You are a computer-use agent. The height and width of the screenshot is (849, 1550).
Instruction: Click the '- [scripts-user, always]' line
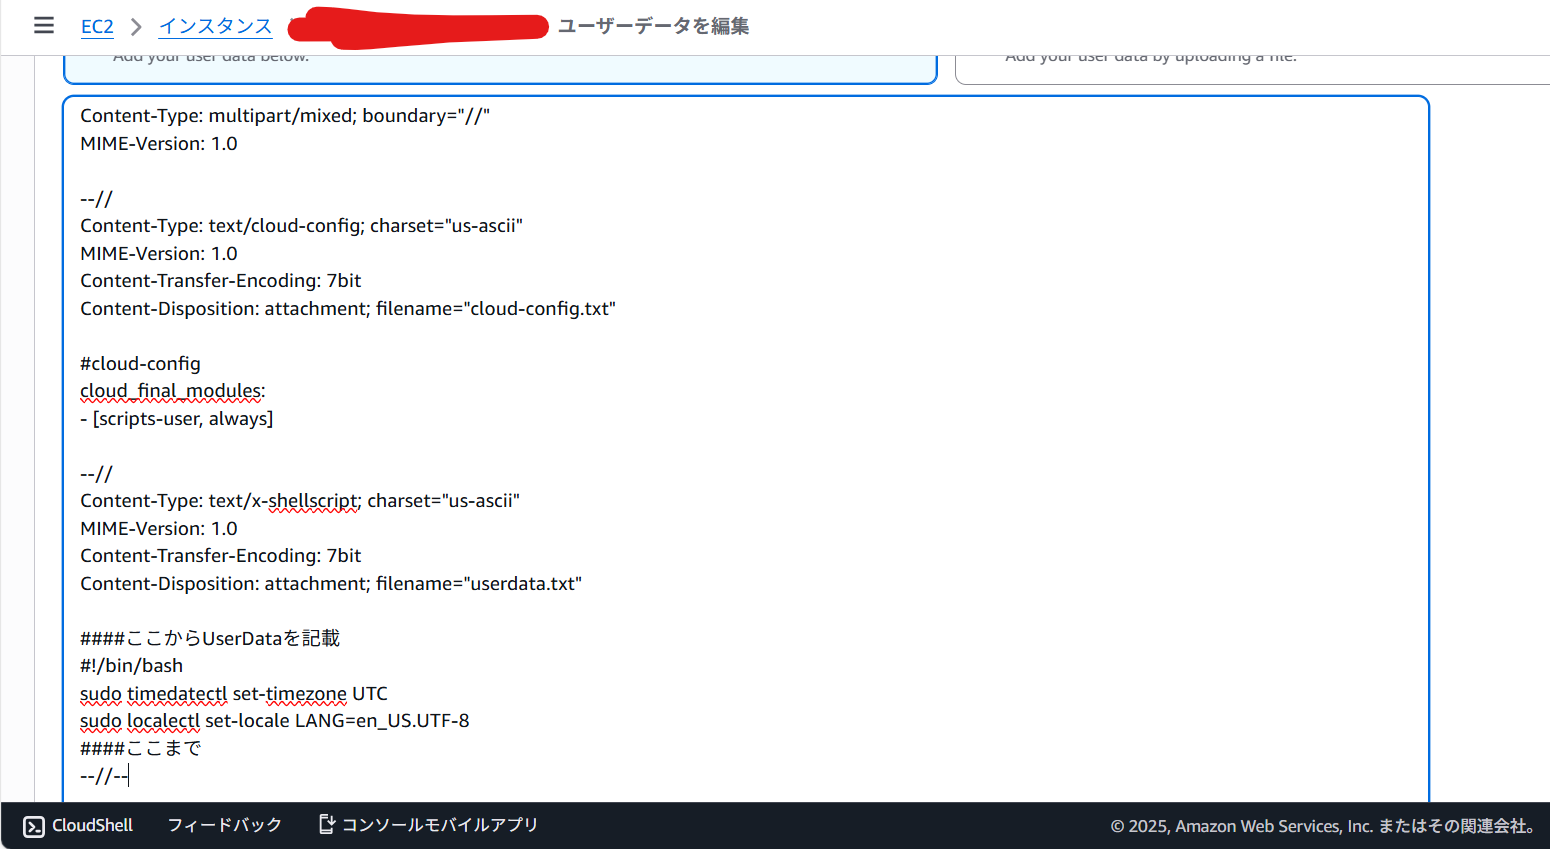(x=177, y=419)
